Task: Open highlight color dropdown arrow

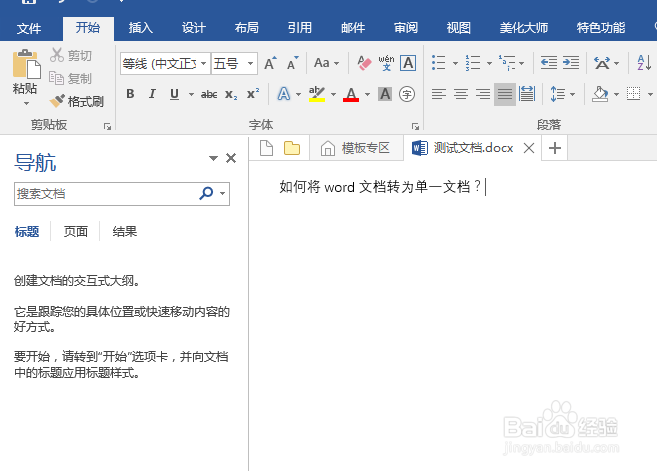Action: coord(334,94)
